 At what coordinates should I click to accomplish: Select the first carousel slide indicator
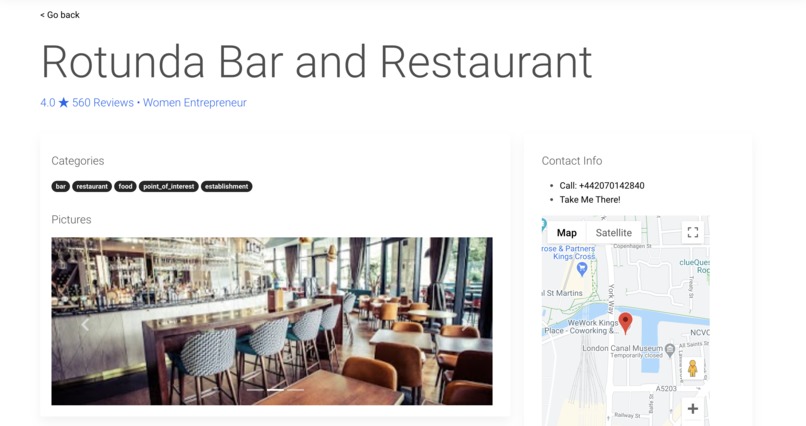click(x=255, y=390)
